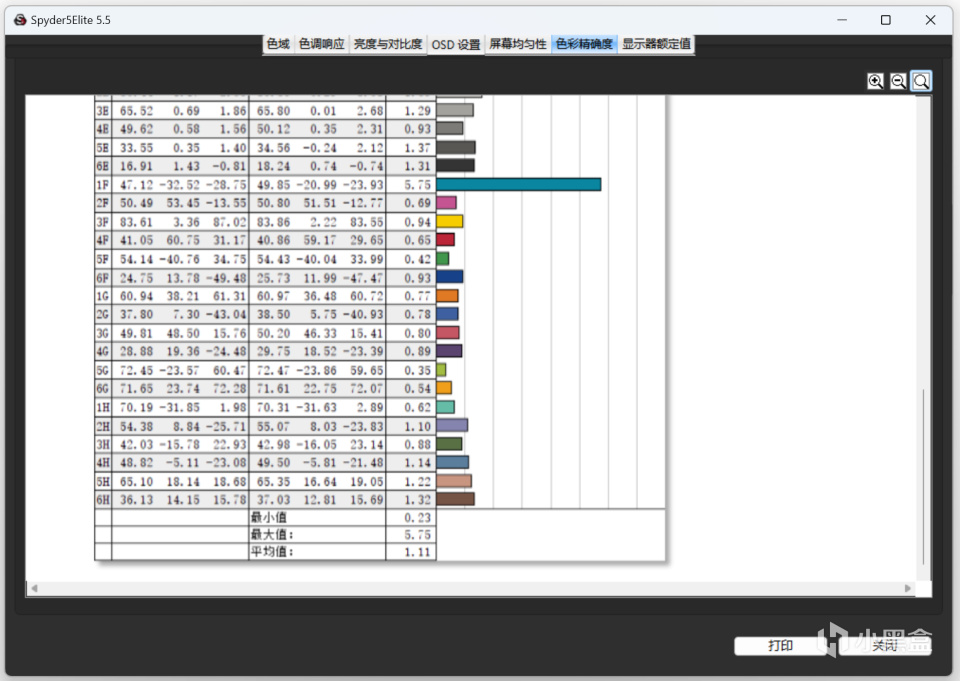
Task: Click Delta E value 0.35 in row 5G
Action: (418, 370)
